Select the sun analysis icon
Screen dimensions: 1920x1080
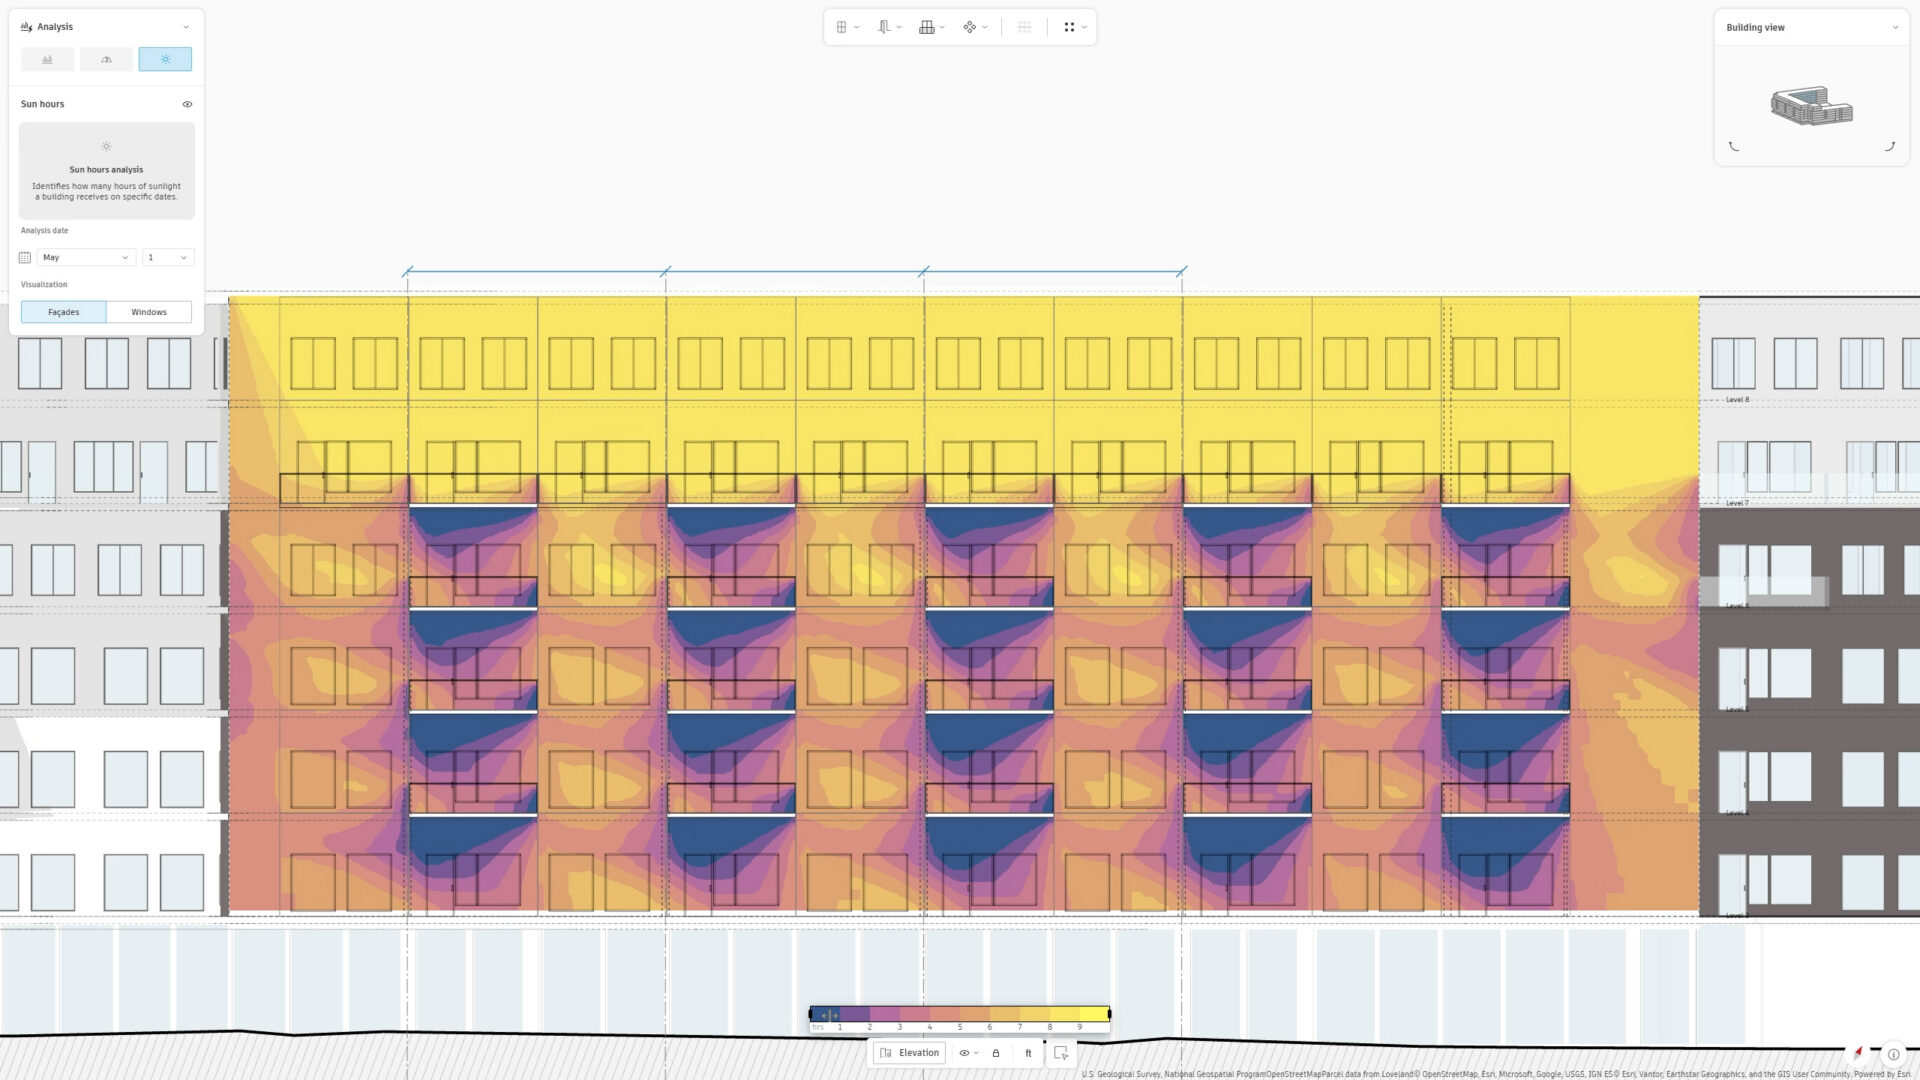click(x=165, y=59)
